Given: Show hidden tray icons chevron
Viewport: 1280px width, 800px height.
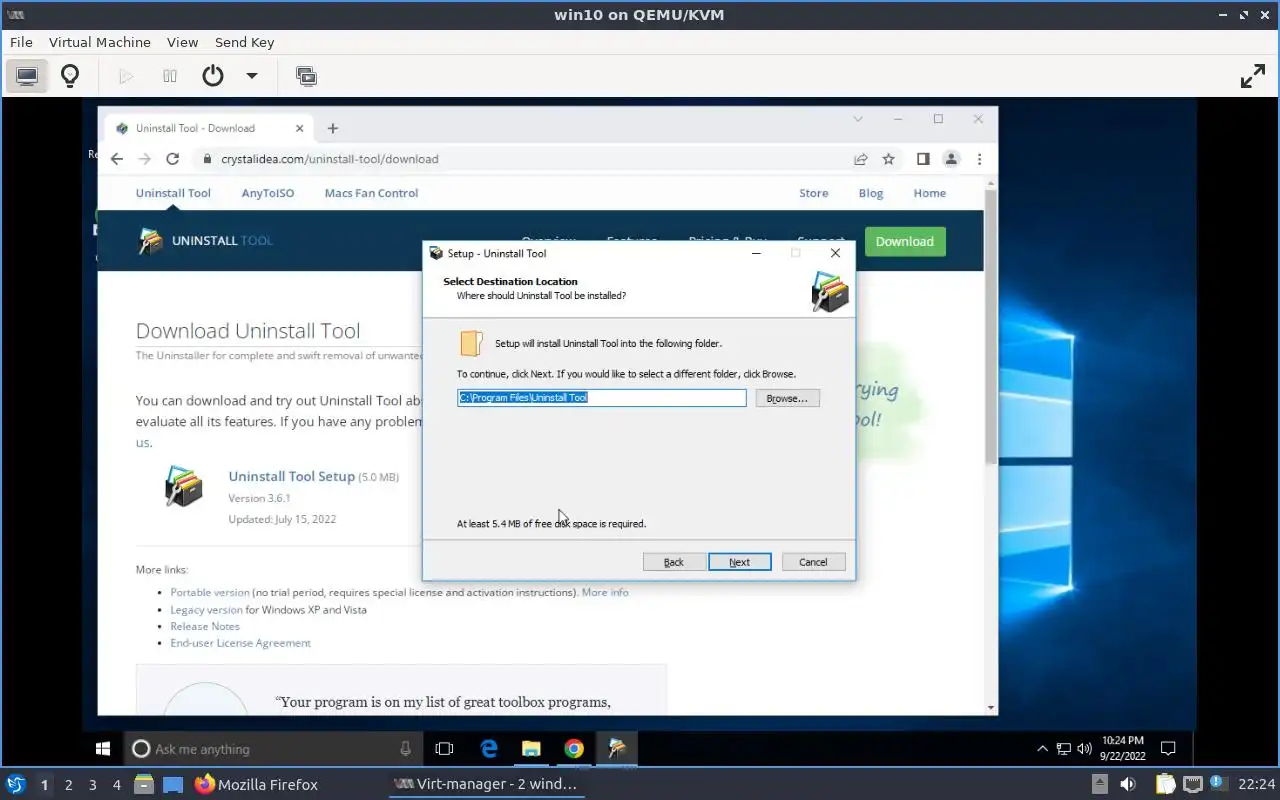Looking at the screenshot, I should pyautogui.click(x=1042, y=748).
